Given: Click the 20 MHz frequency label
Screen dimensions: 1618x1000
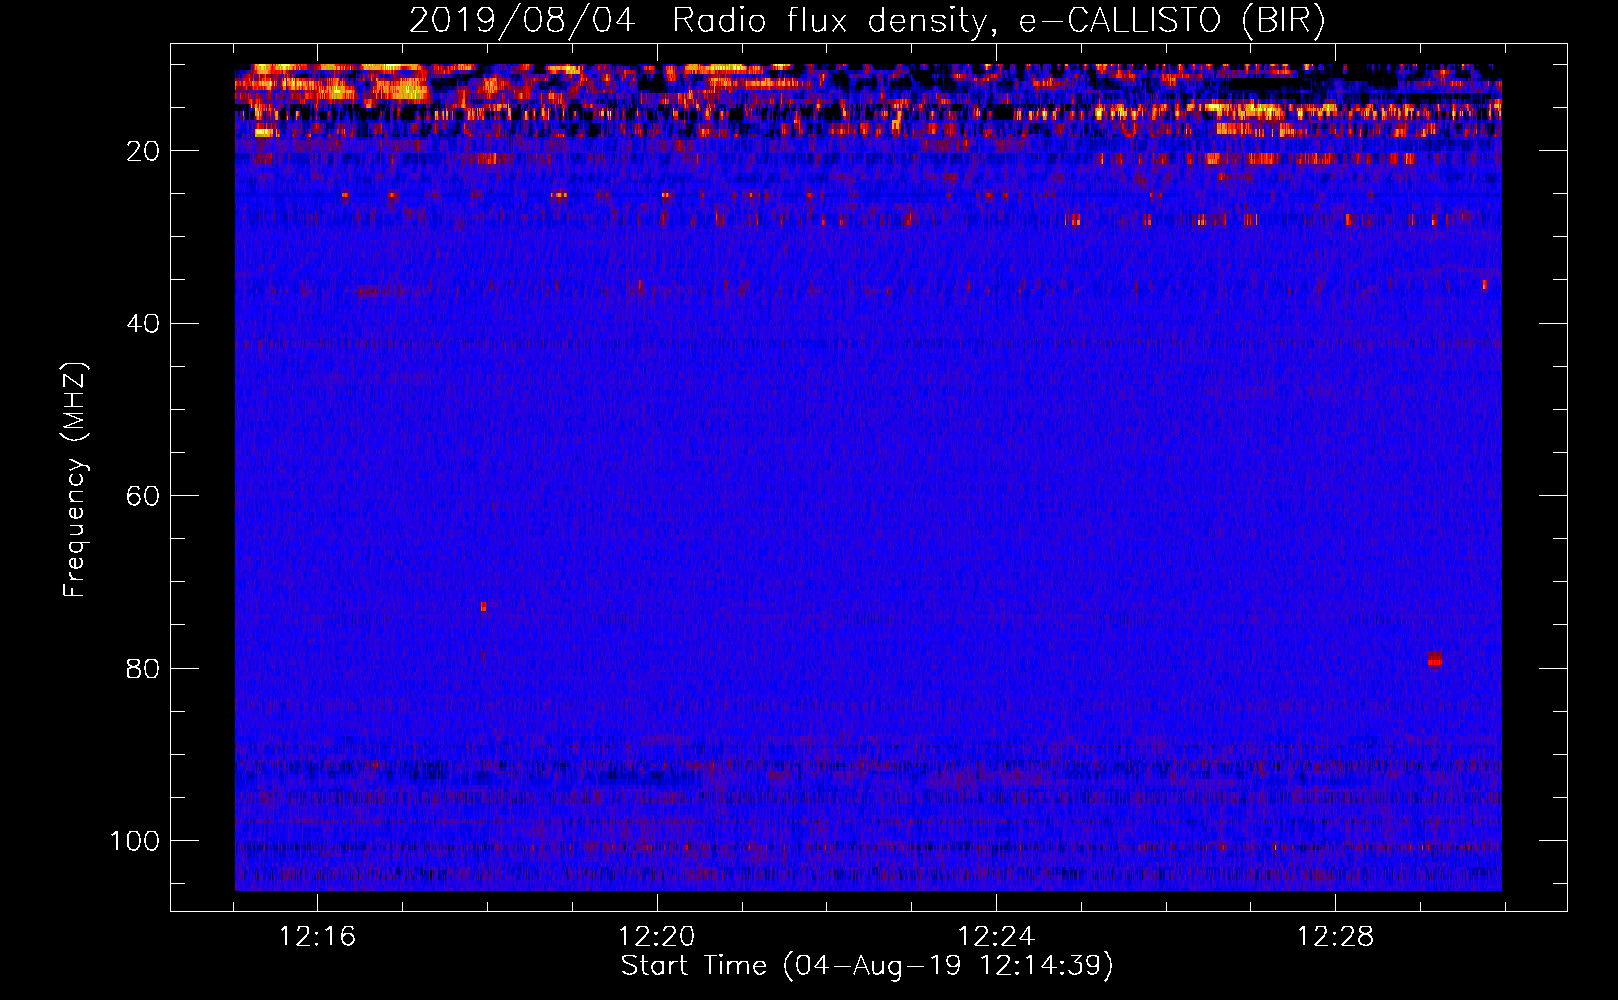Looking at the screenshot, I should click(143, 151).
